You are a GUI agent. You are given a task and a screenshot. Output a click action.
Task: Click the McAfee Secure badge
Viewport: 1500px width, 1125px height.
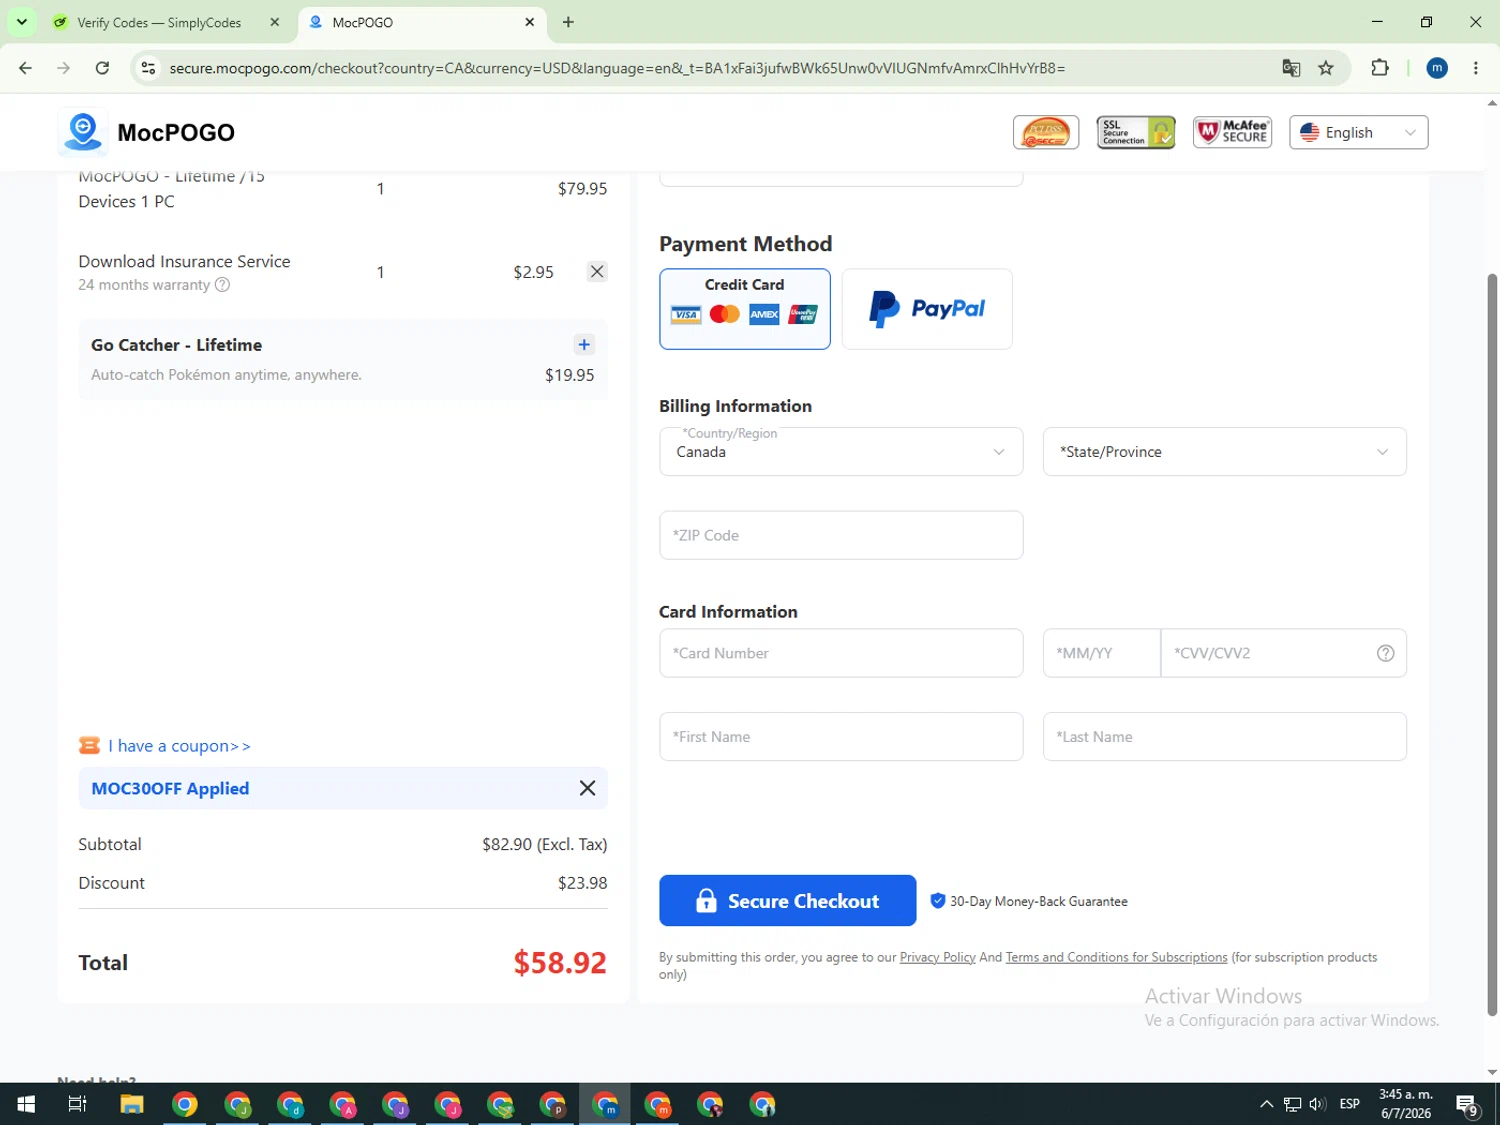tap(1232, 132)
